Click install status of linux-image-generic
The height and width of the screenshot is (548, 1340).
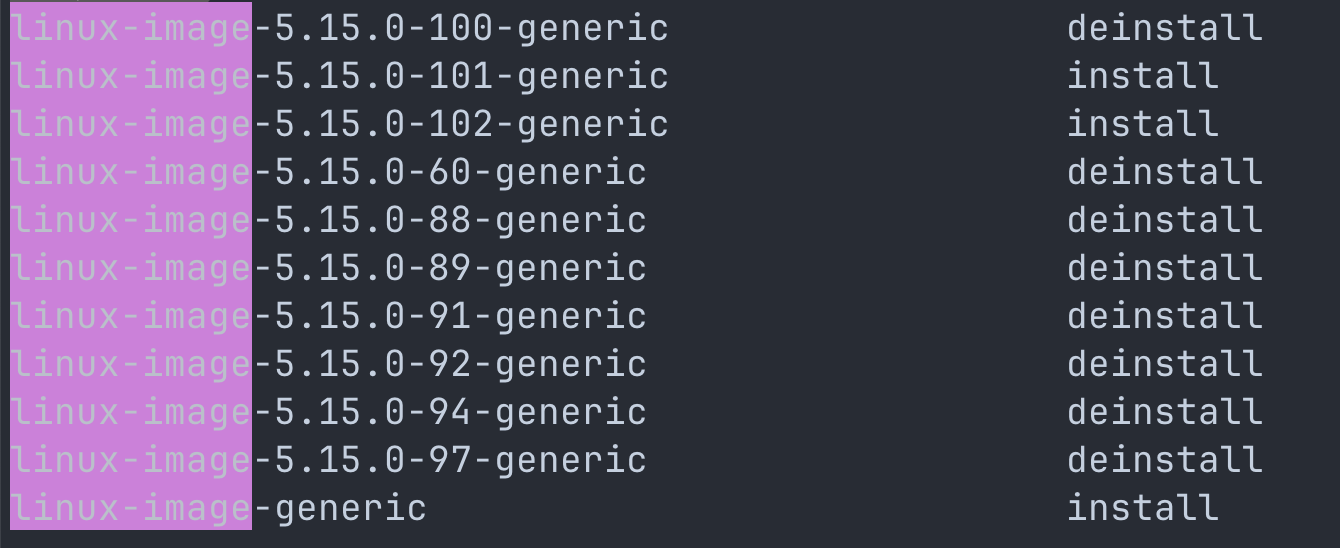point(1143,508)
